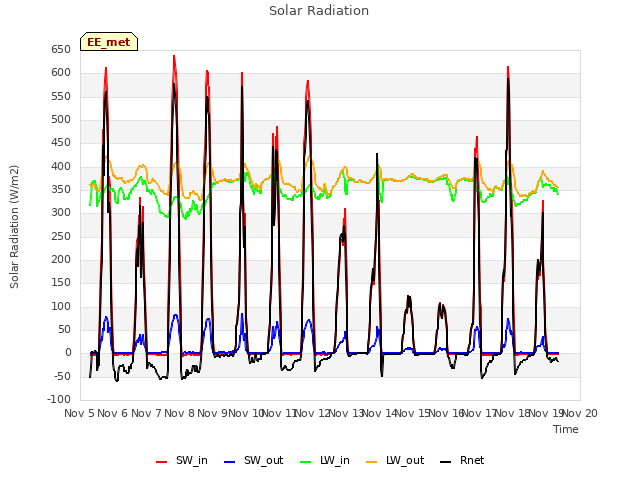Click the Nov 7 x-axis date label
The height and width of the screenshot is (480, 640).
click(146, 413)
